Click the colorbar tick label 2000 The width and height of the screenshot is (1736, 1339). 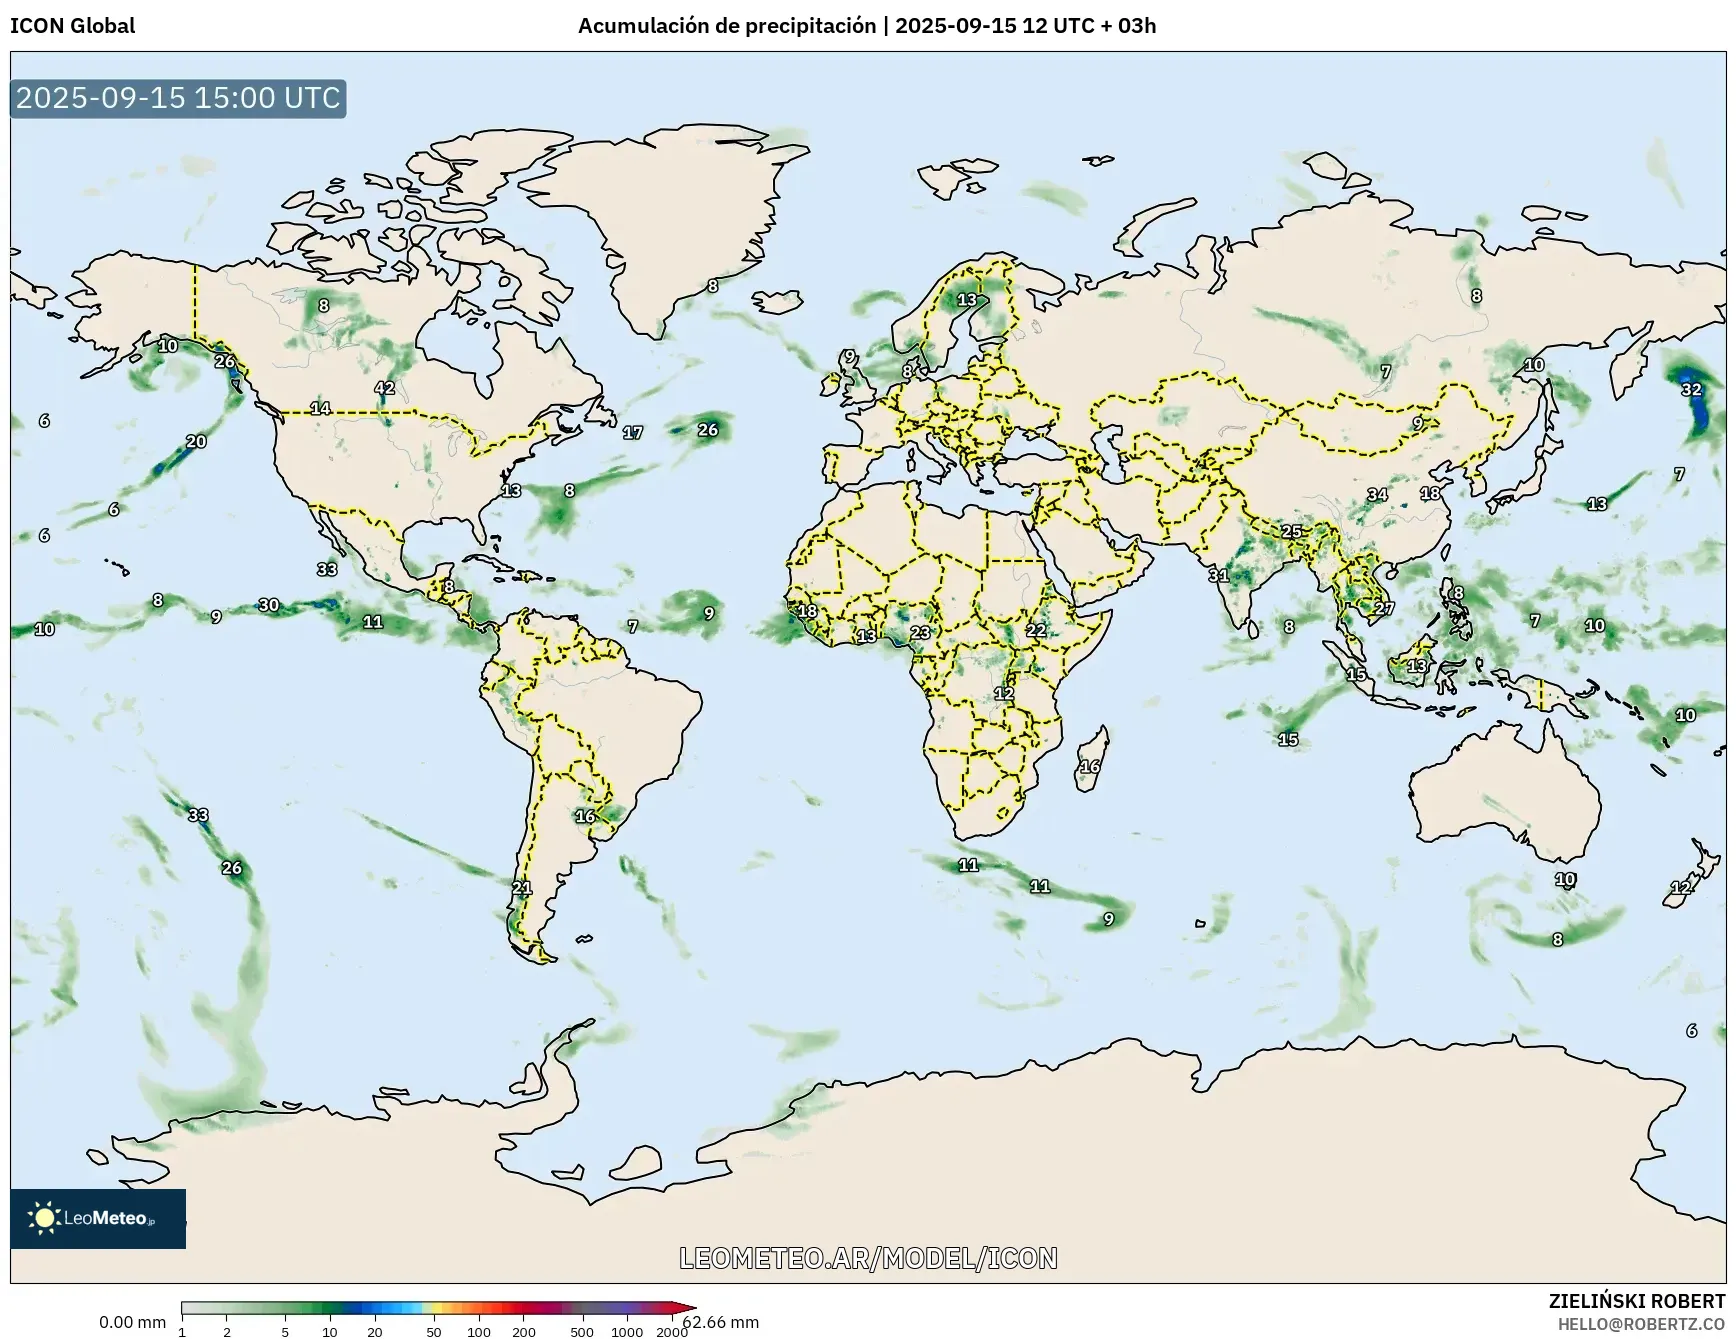pos(672,1332)
